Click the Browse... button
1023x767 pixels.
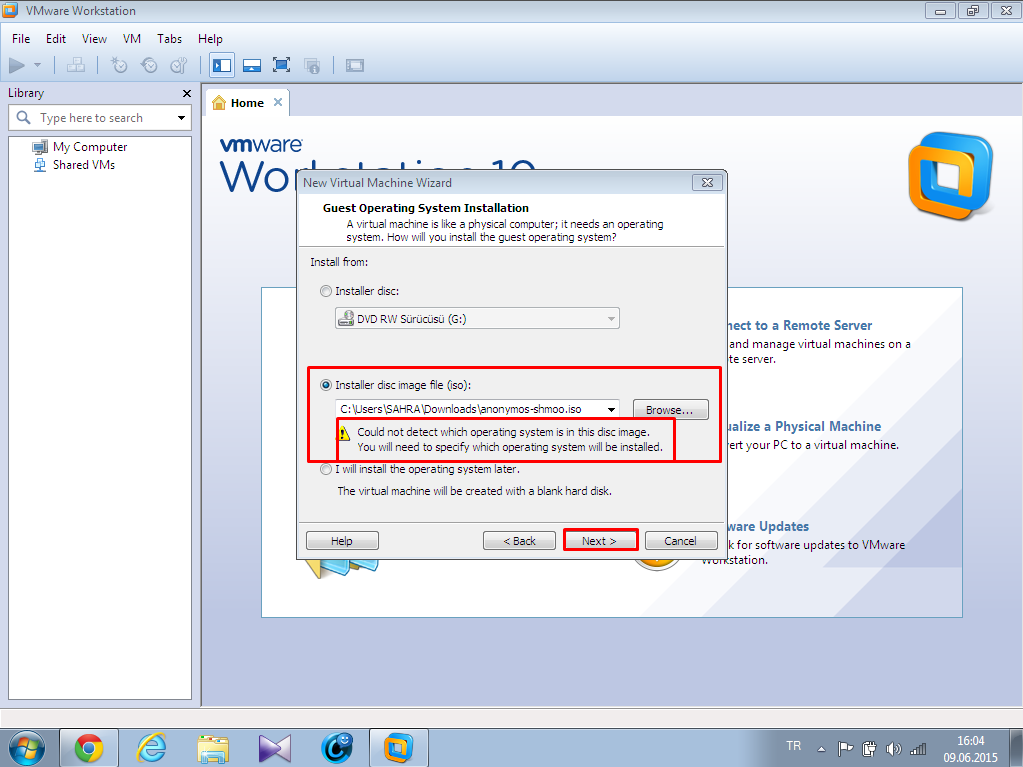670,410
